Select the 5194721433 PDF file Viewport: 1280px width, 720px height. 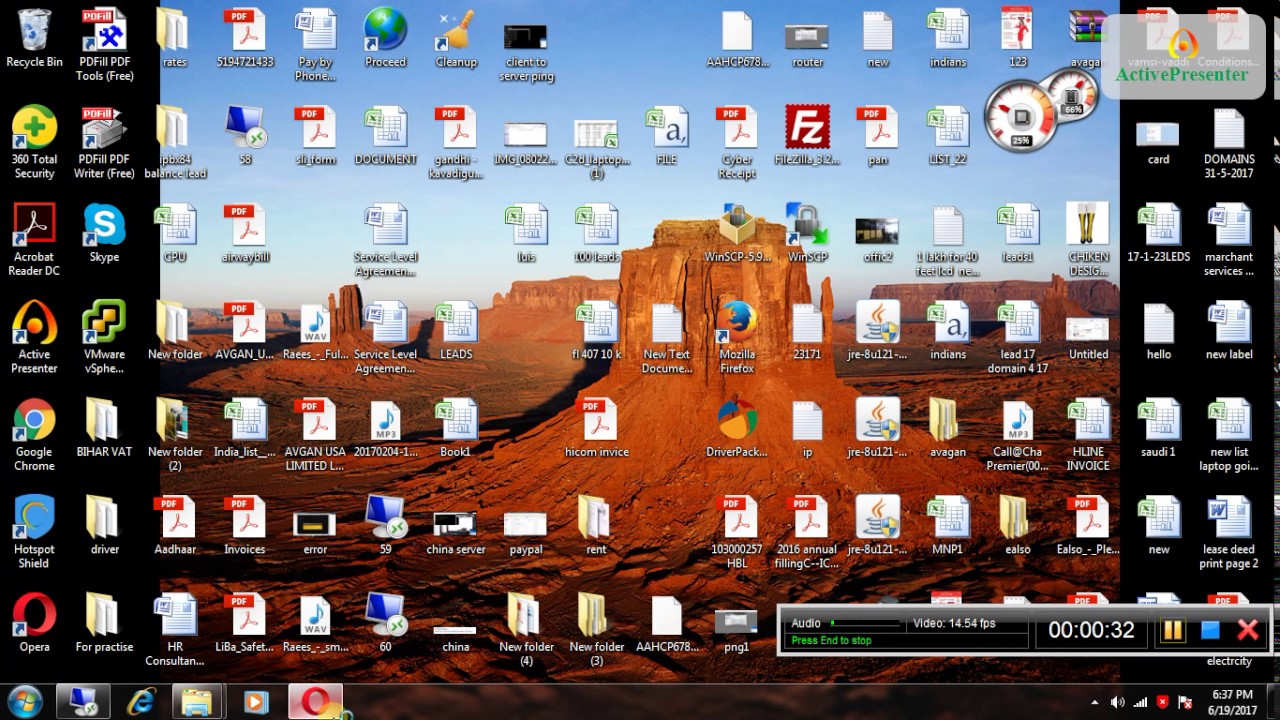pos(246,39)
